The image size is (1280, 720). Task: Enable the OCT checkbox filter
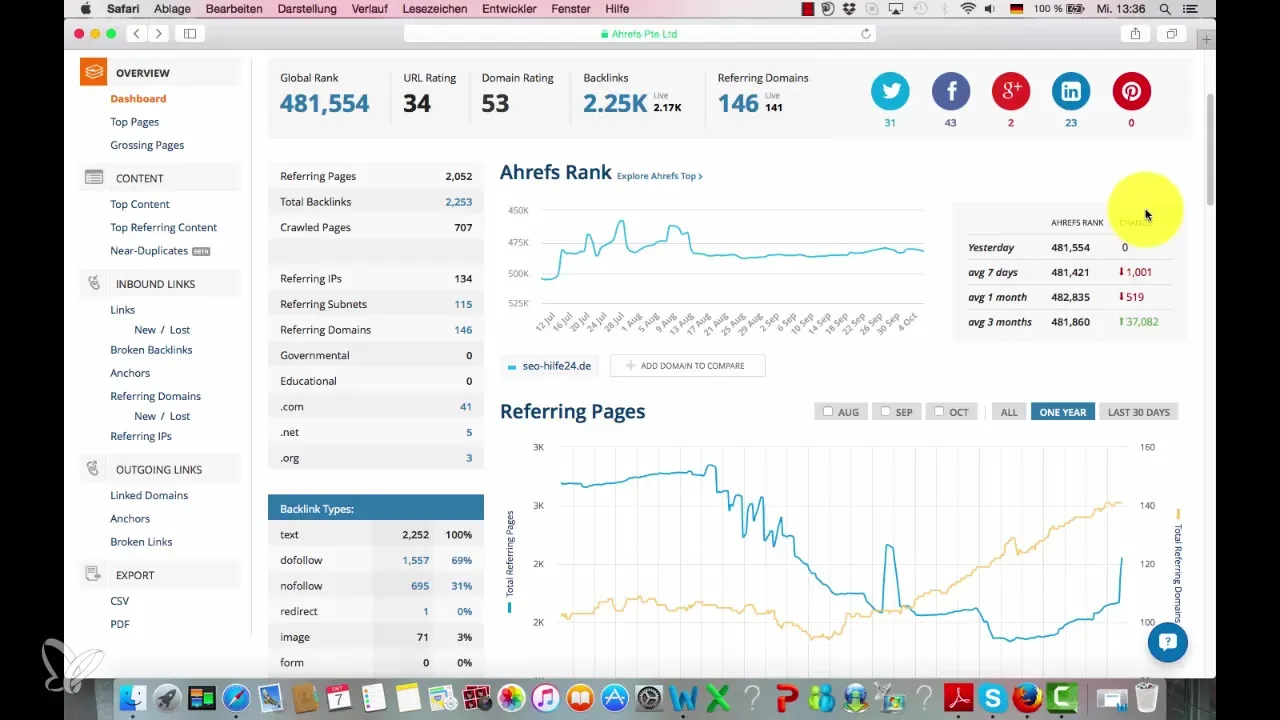(939, 411)
